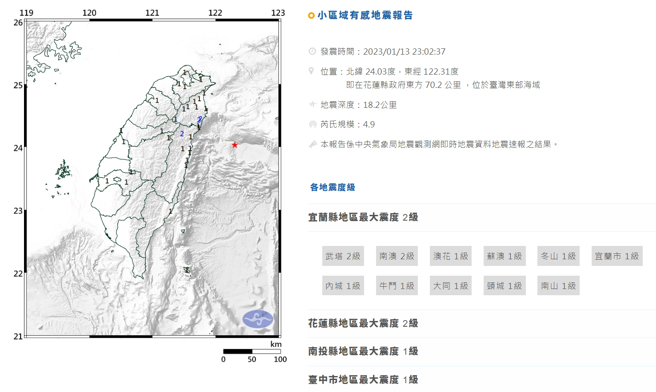
Task: Click the text 即在花蓮縣政府東方 70.2 公里
Action: [403, 85]
